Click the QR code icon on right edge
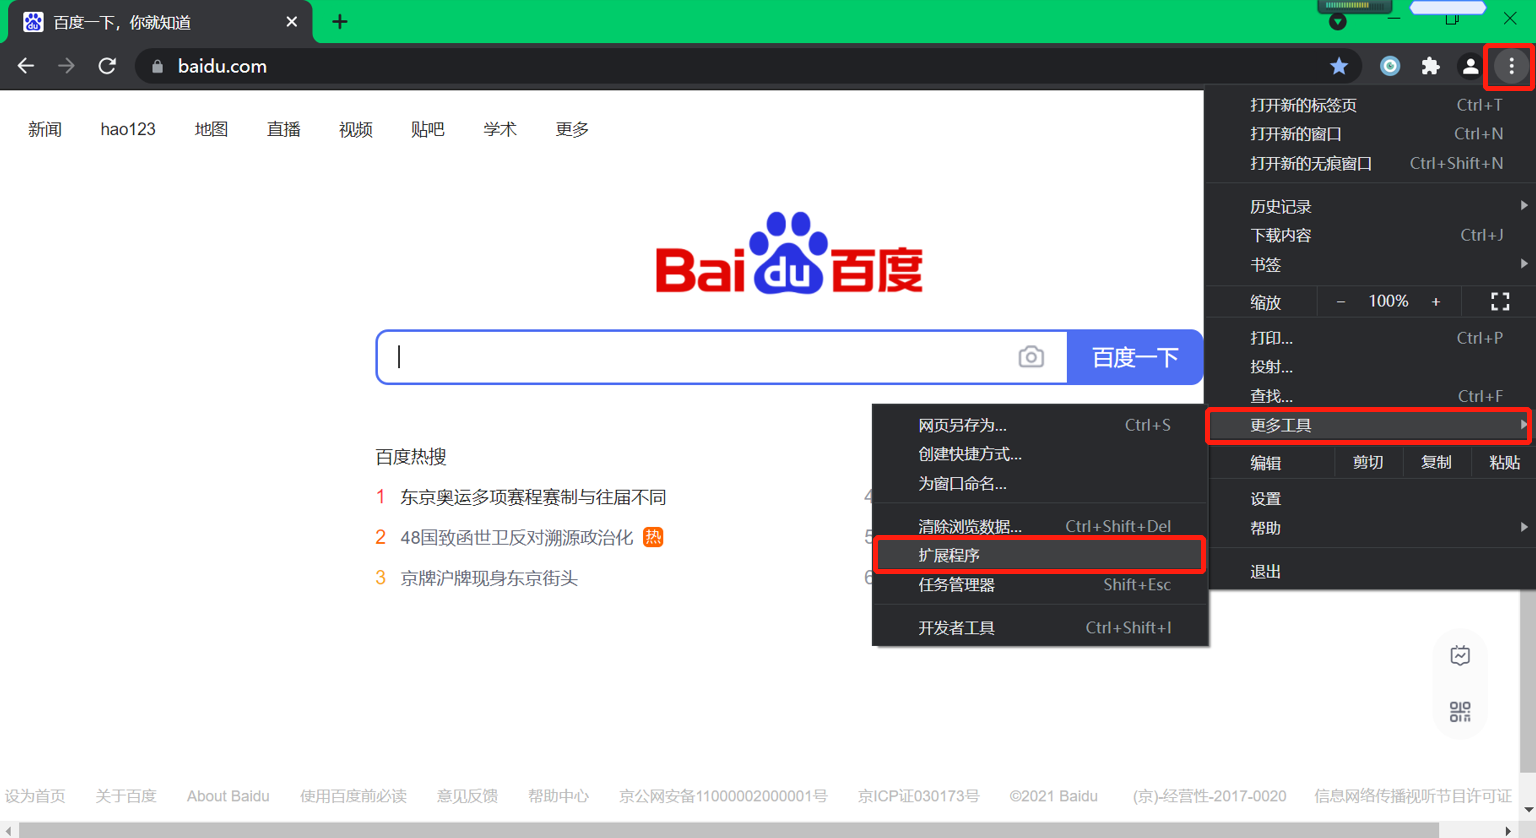Screen dimensions: 1536x838 tap(1460, 711)
